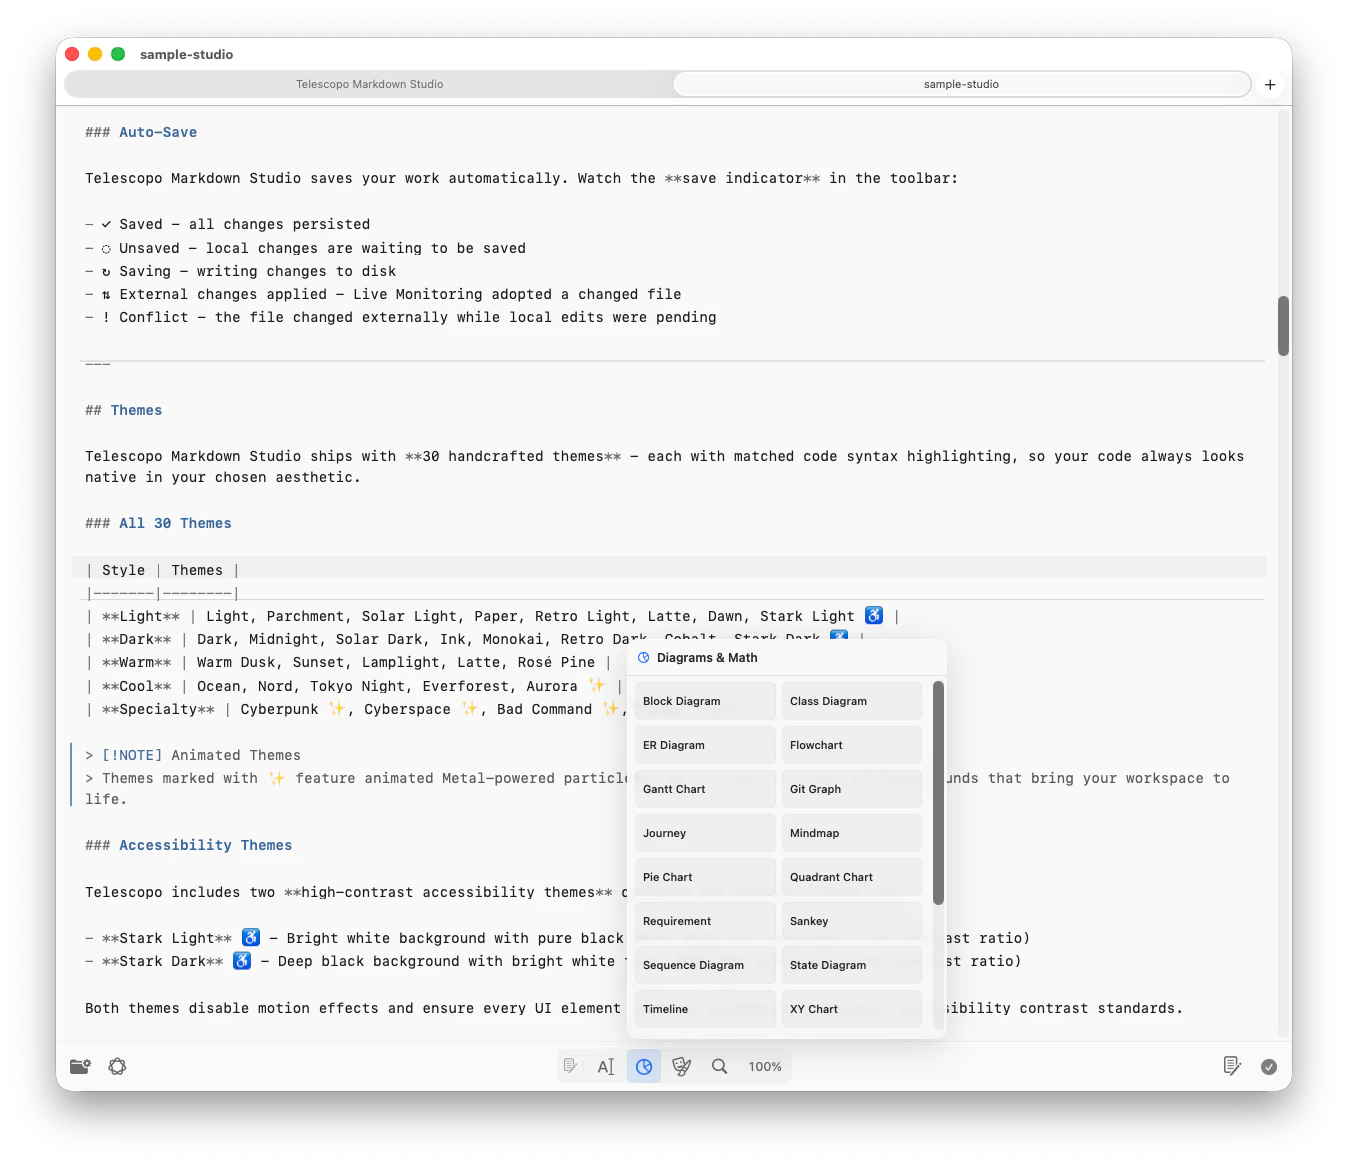Toggle the Diagrams & Math toolbar button
Image resolution: width=1348 pixels, height=1165 pixels.
tap(644, 1067)
